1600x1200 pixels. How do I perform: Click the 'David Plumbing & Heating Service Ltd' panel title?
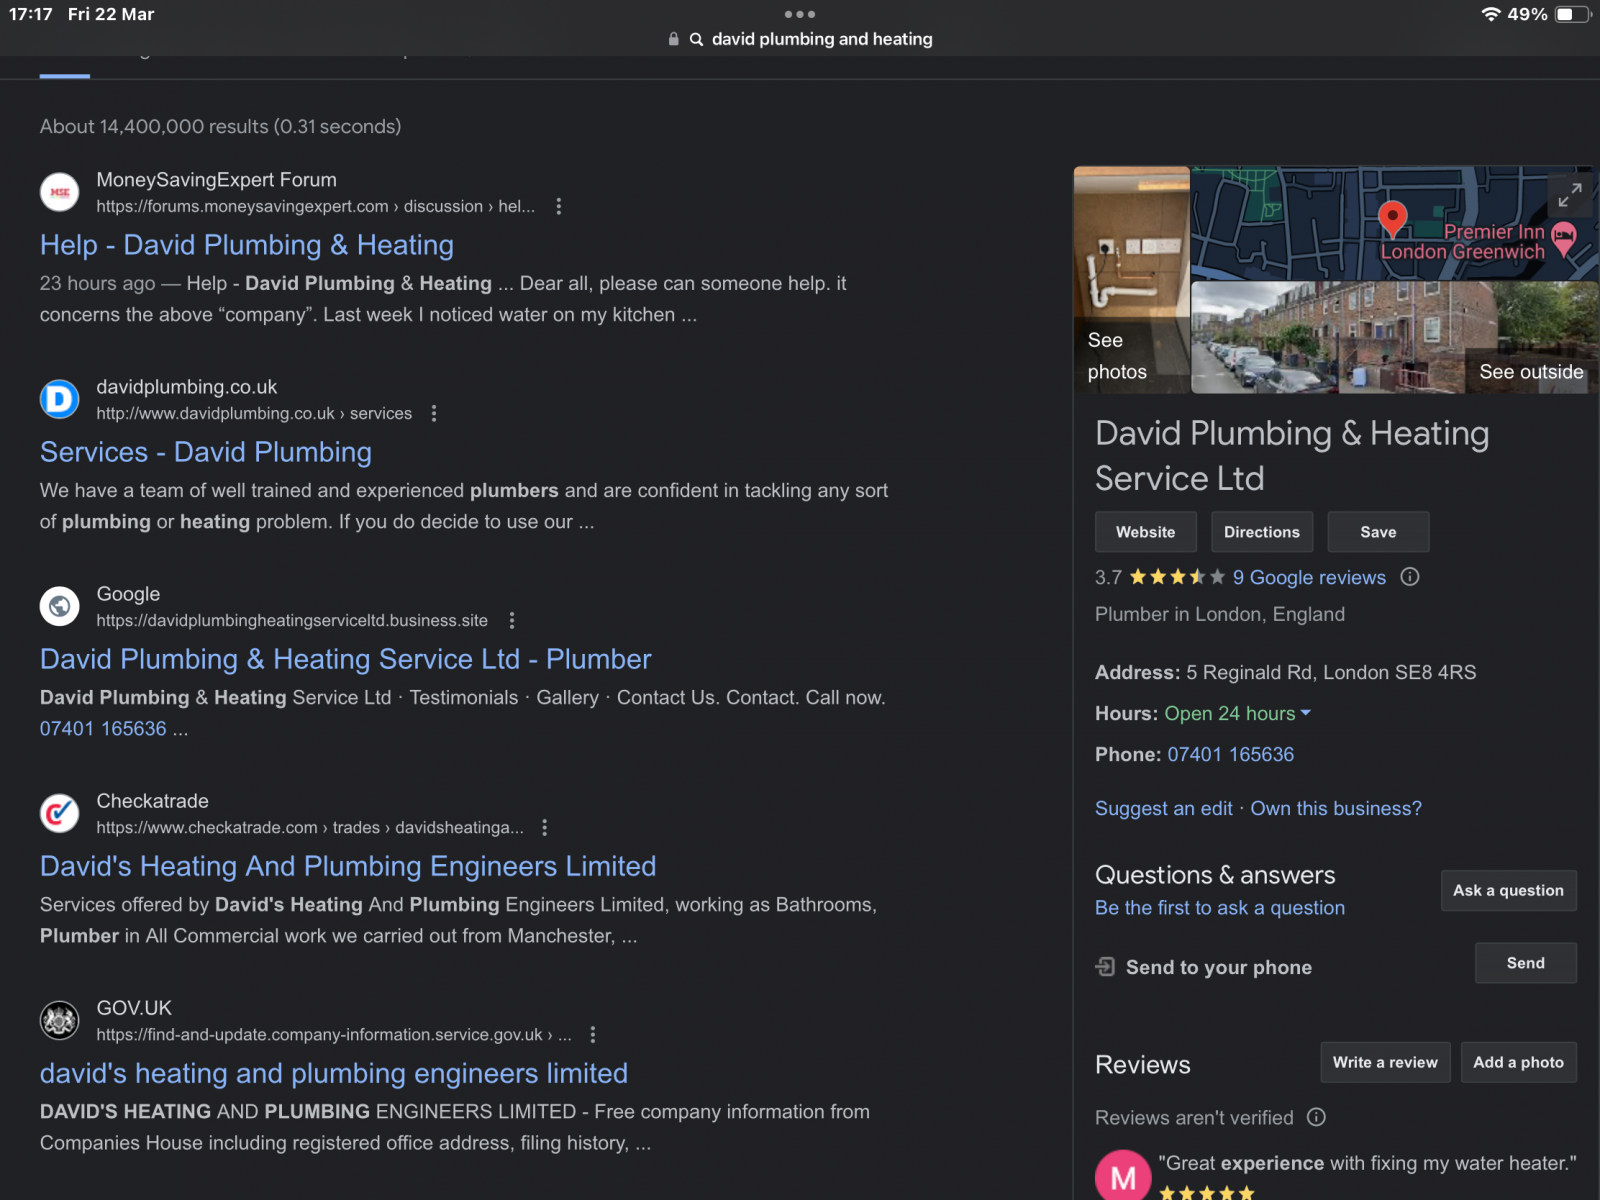pos(1292,456)
